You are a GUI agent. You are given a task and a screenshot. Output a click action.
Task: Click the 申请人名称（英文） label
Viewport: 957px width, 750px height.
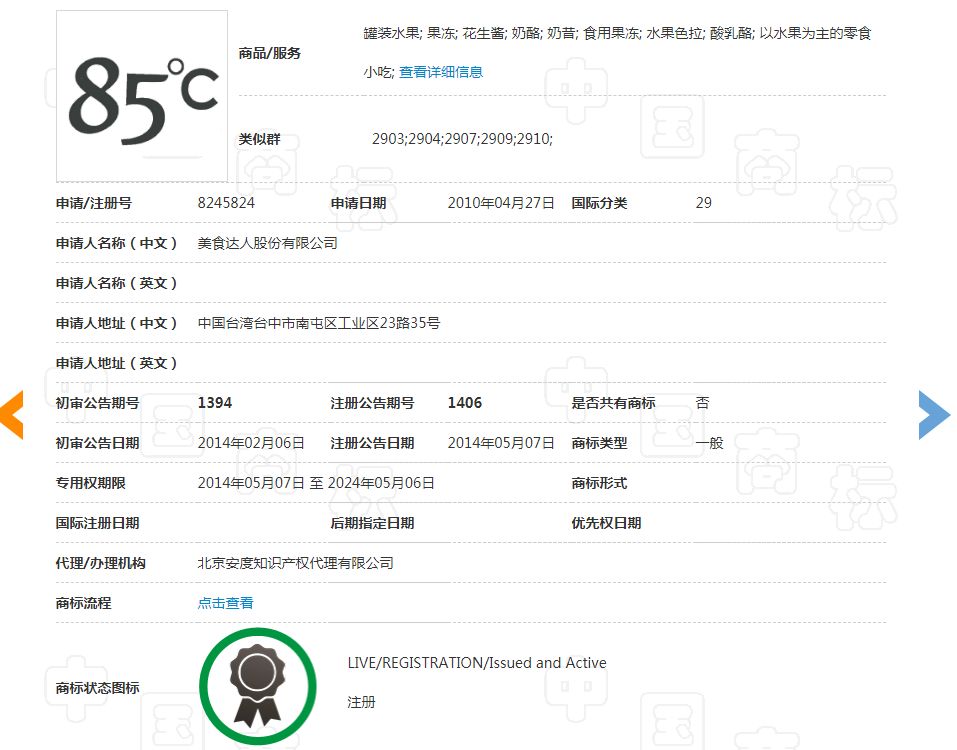click(x=117, y=283)
